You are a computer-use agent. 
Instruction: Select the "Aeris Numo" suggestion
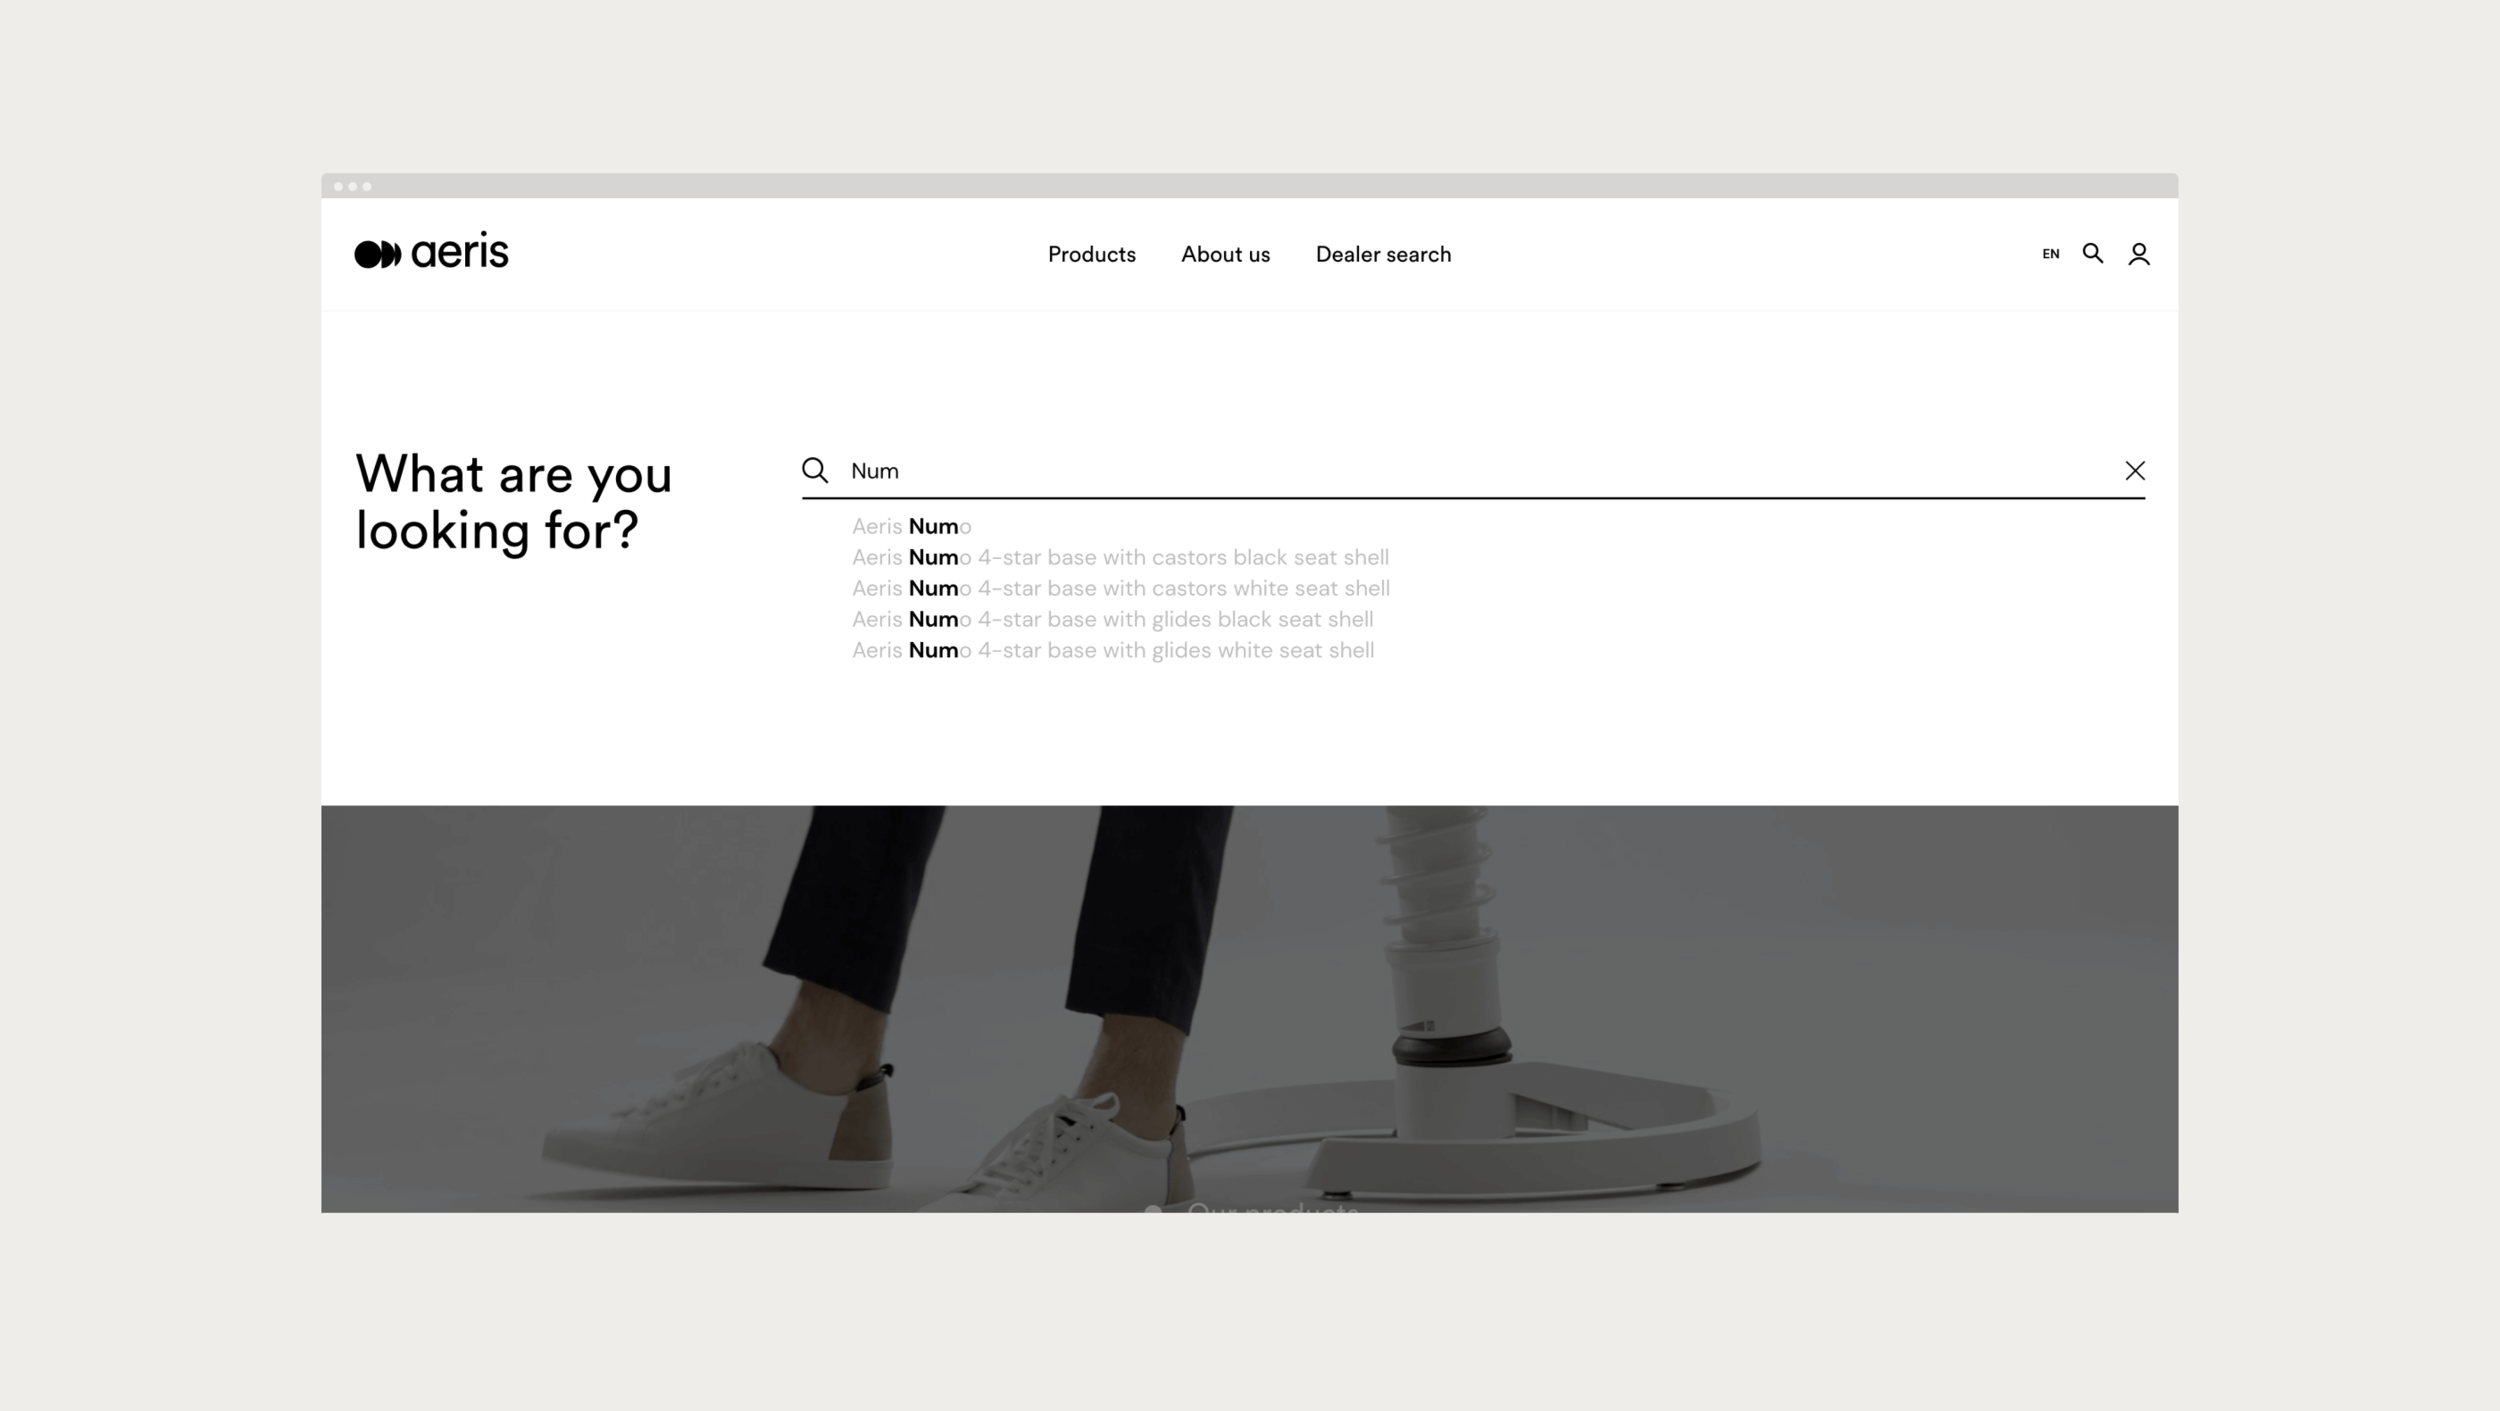tap(911, 526)
